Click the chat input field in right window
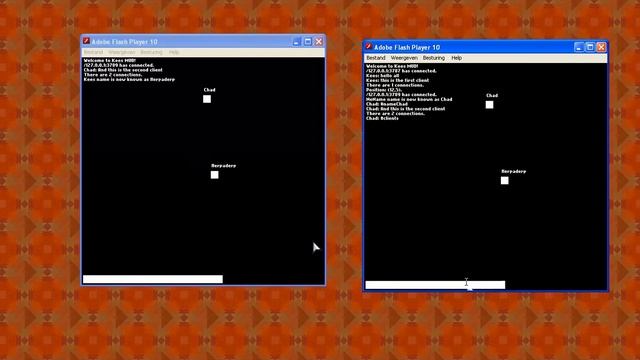This screenshot has width=640, height=360. (x=435, y=285)
